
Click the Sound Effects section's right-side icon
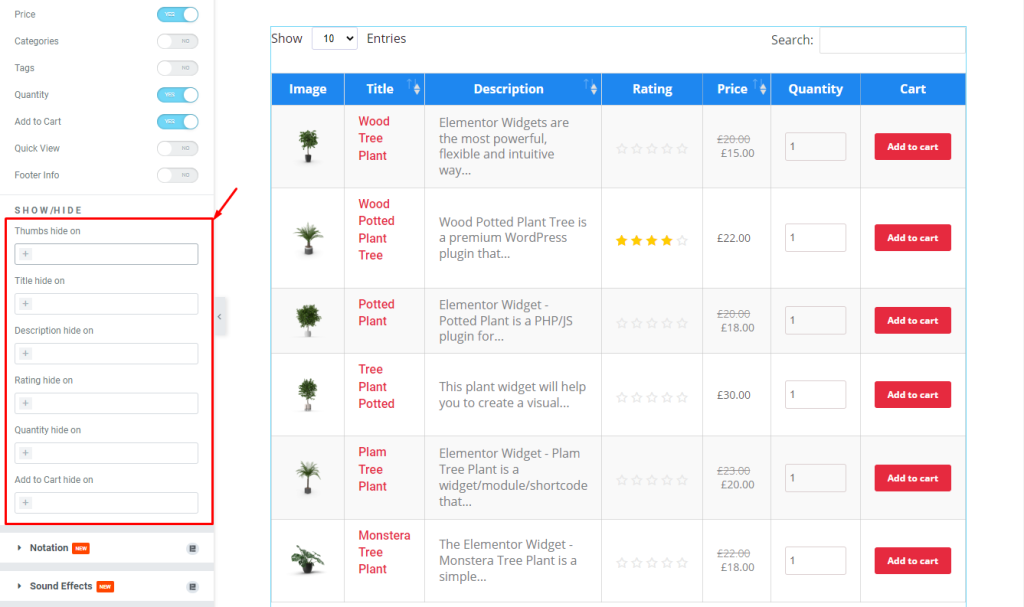pyautogui.click(x=193, y=587)
